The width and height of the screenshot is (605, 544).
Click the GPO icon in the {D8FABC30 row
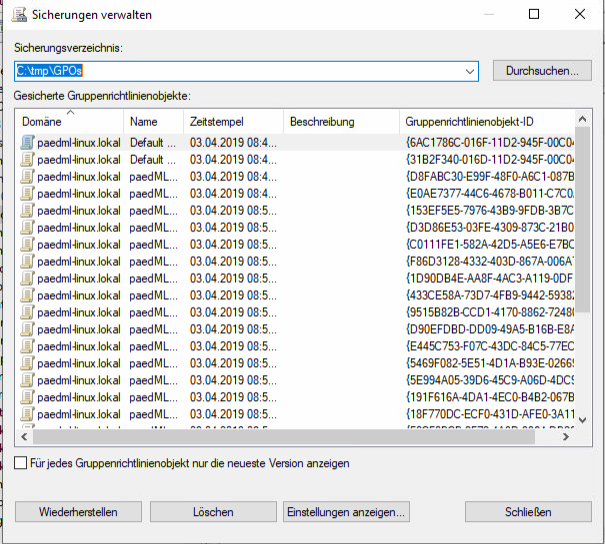(x=28, y=176)
